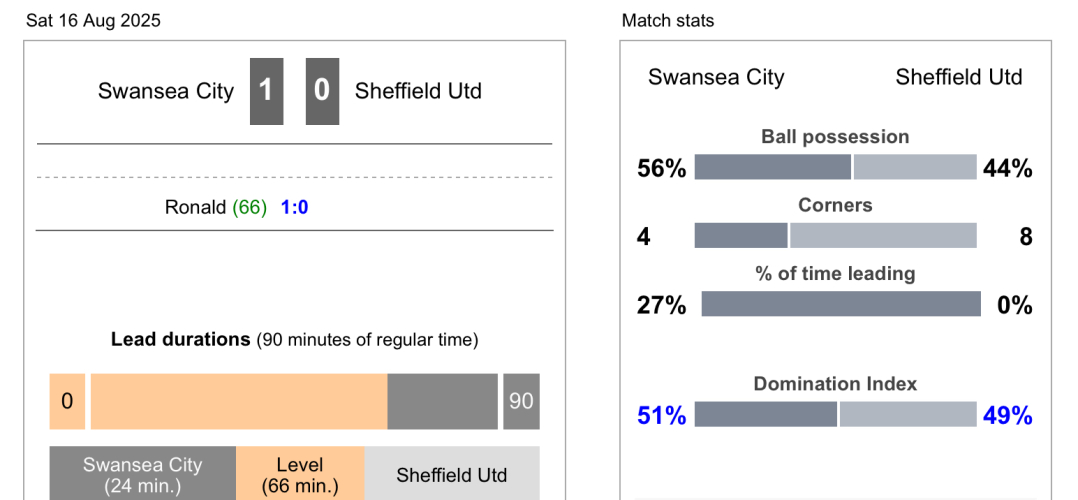Click the gray Swansea lead segment of the timeline

pyautogui.click(x=442, y=401)
